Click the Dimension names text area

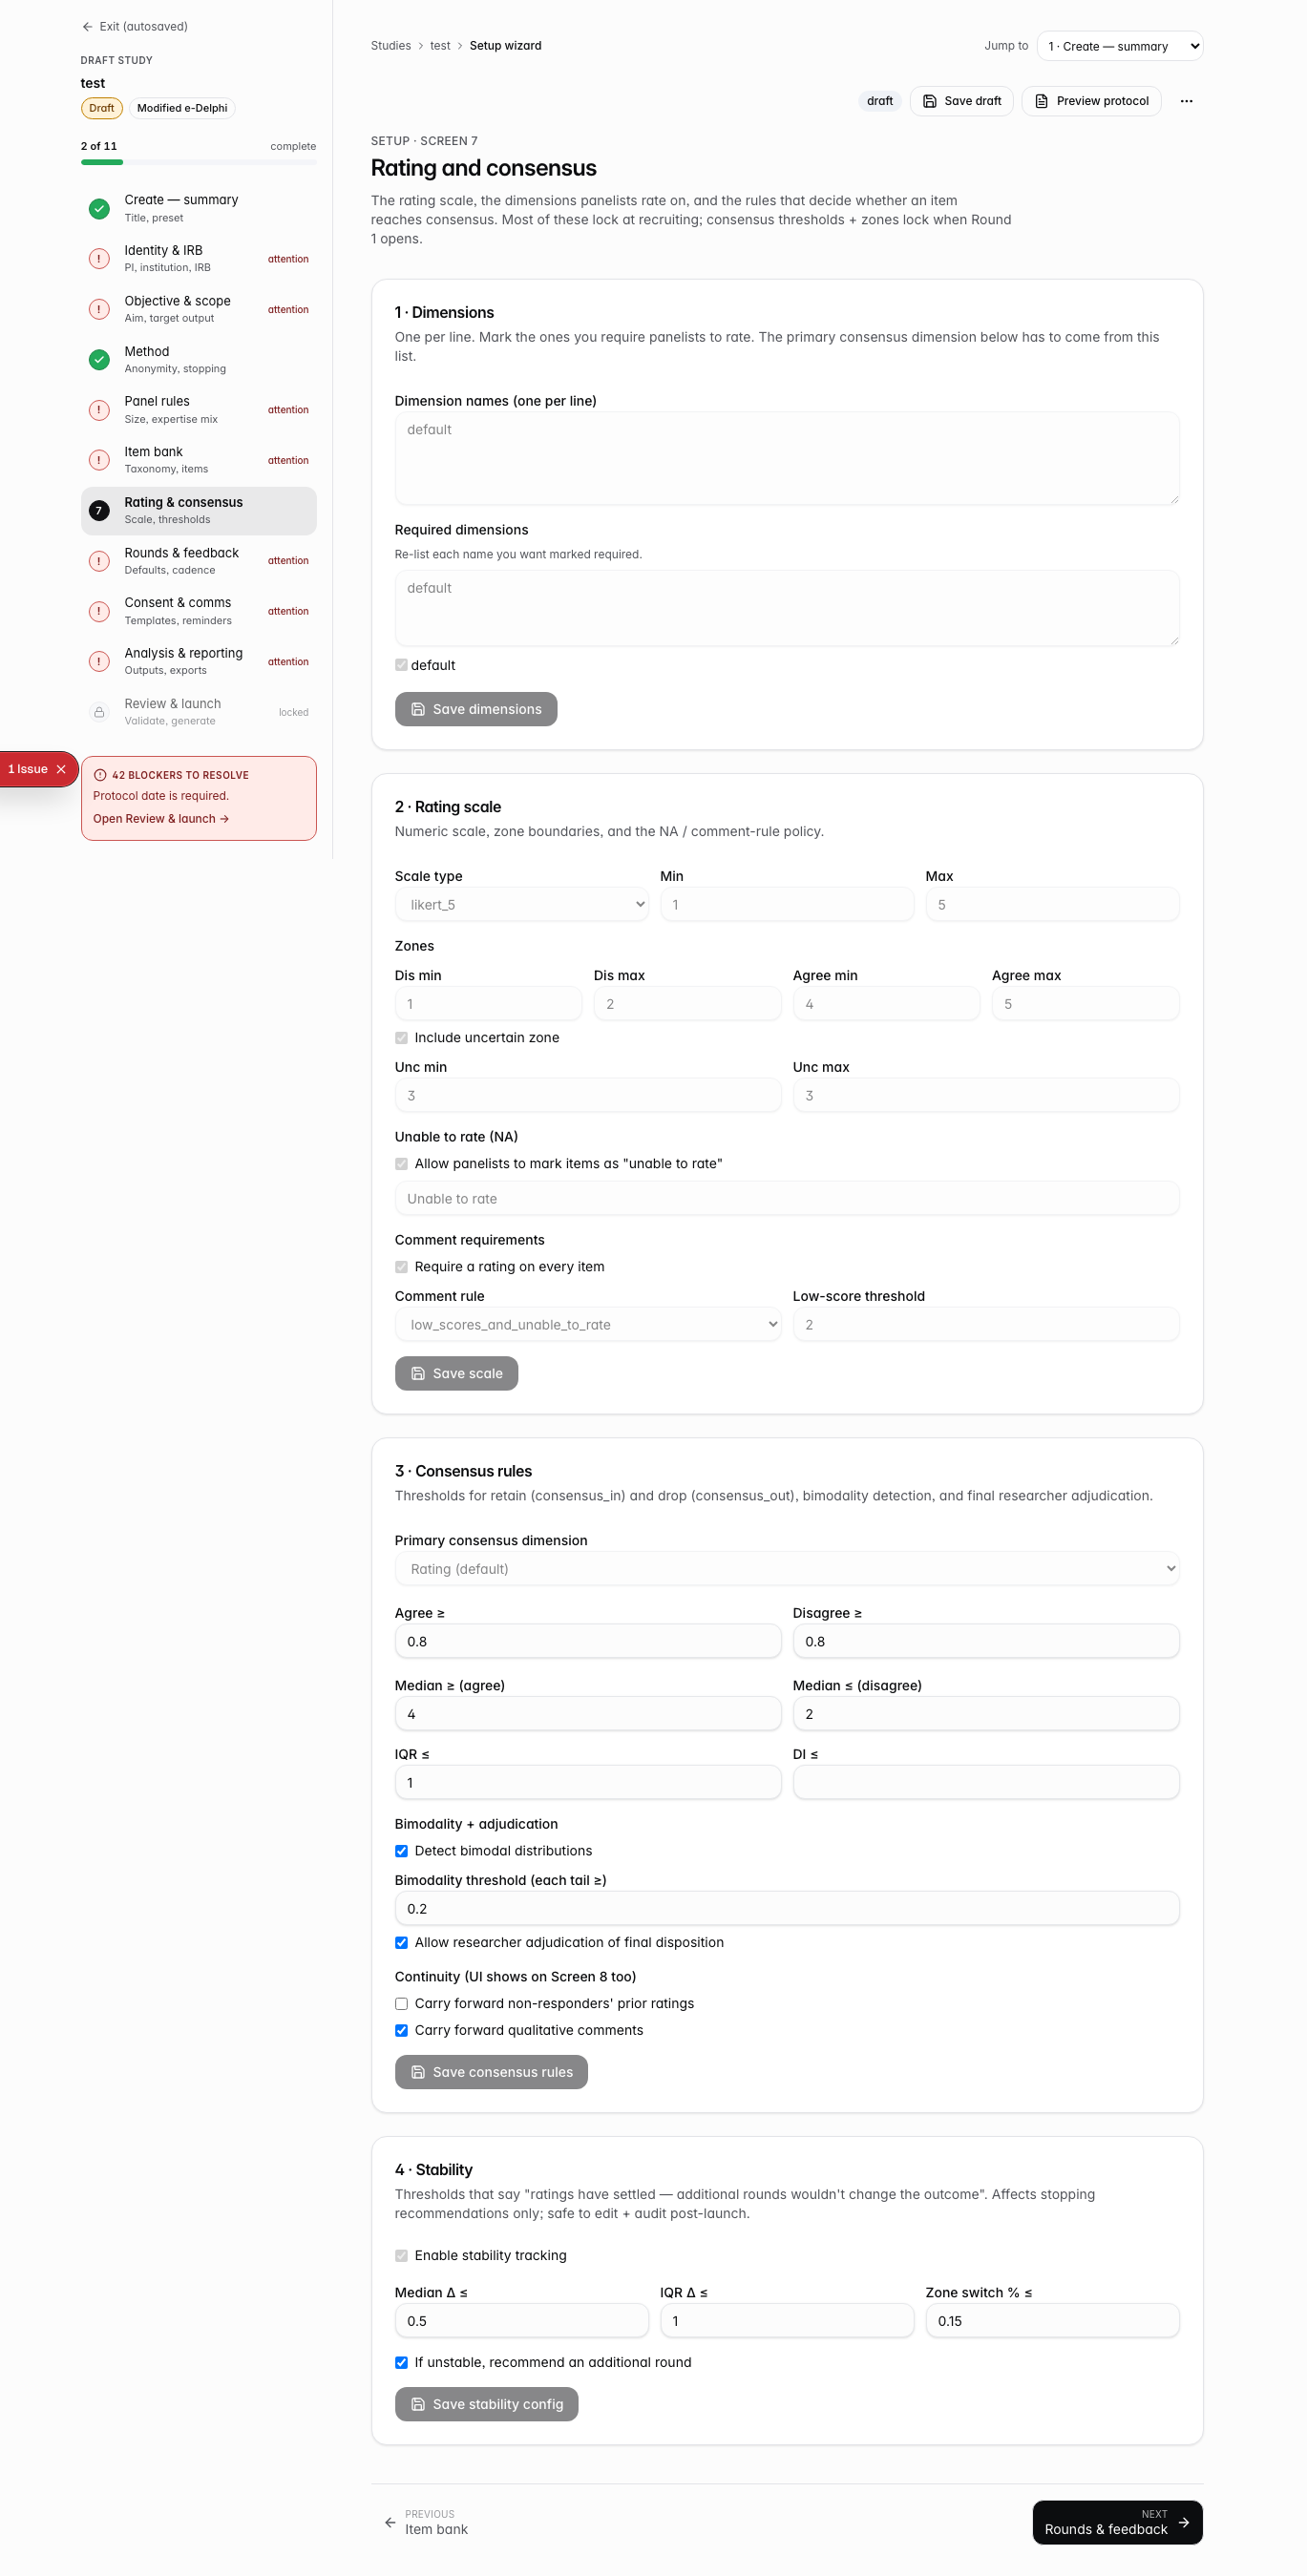pyautogui.click(x=787, y=459)
